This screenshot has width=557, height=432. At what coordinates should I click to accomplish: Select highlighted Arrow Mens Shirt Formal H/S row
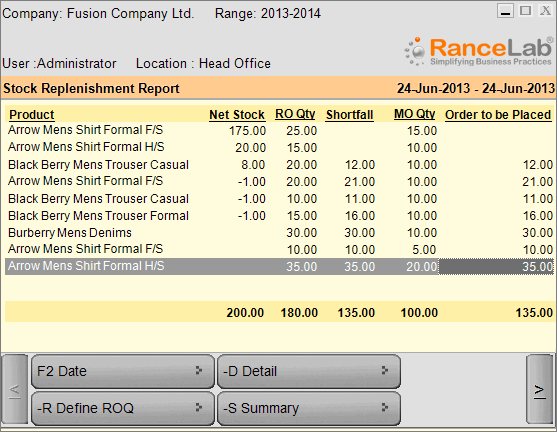279,266
